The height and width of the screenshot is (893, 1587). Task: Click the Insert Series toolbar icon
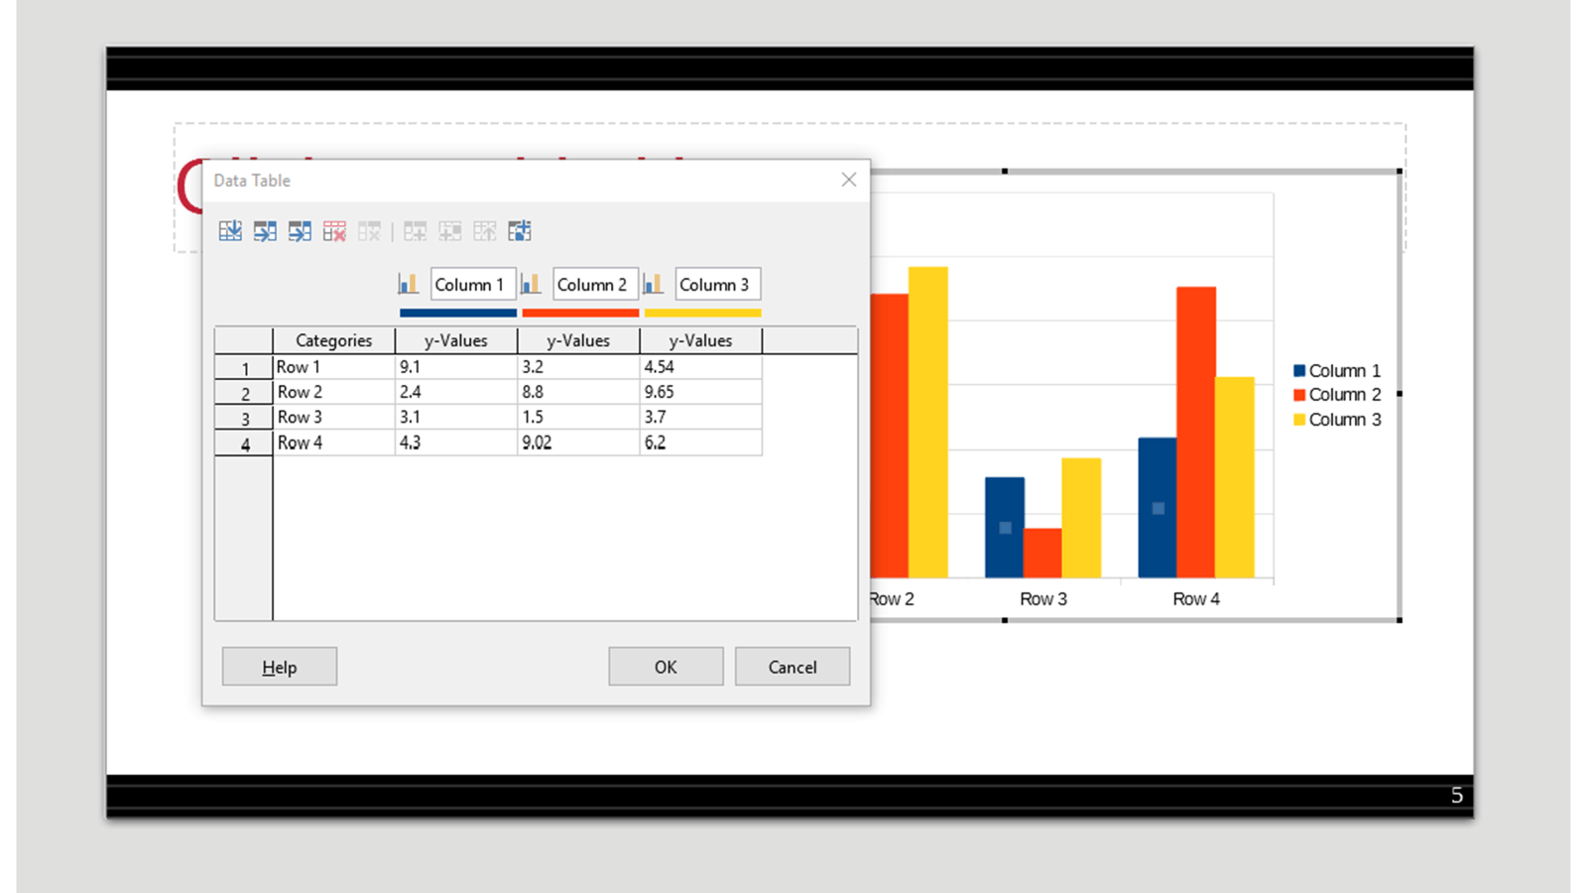click(265, 231)
